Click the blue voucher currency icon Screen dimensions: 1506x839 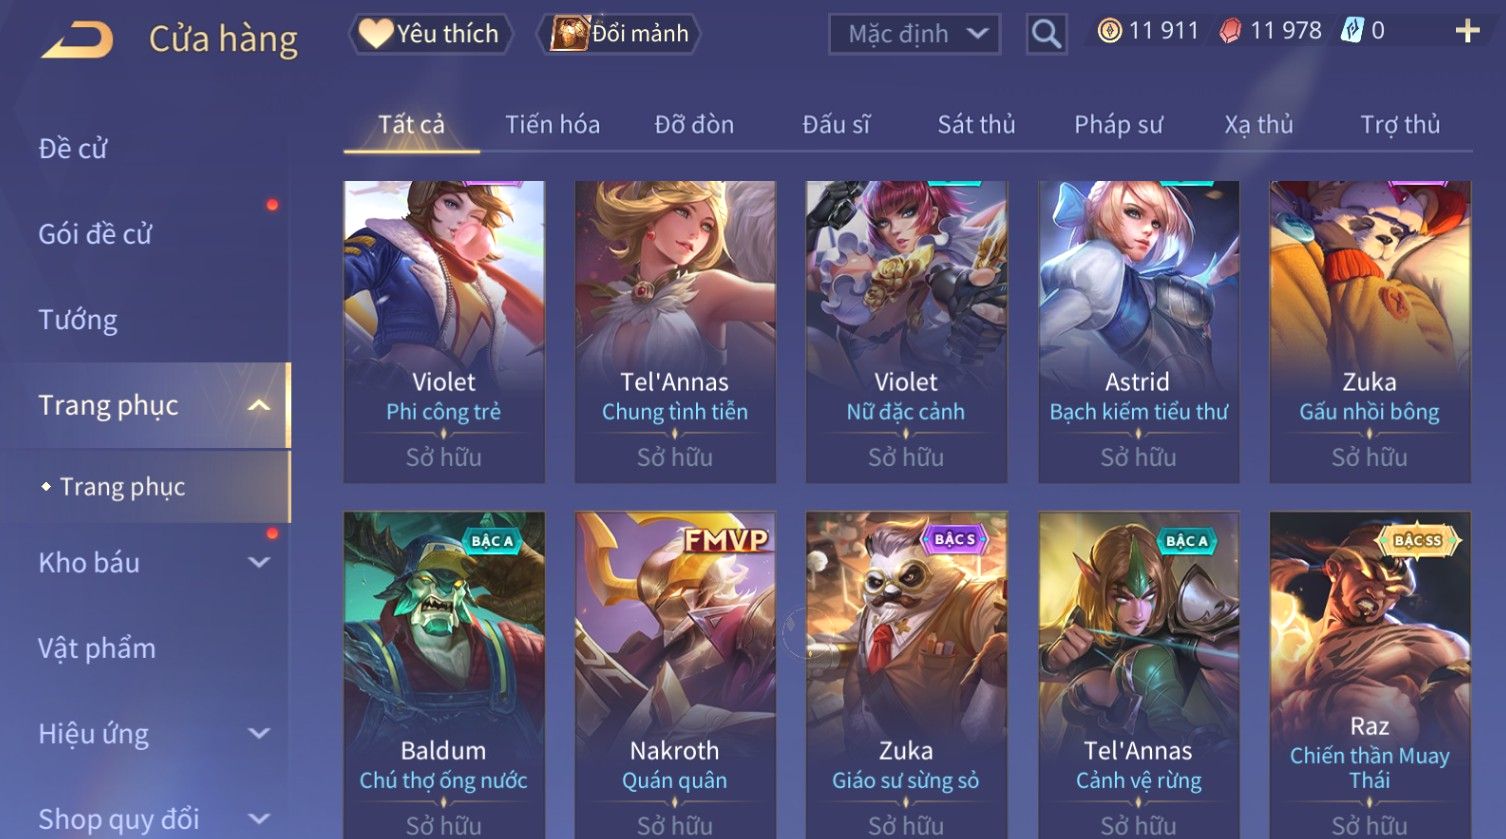click(x=1352, y=31)
